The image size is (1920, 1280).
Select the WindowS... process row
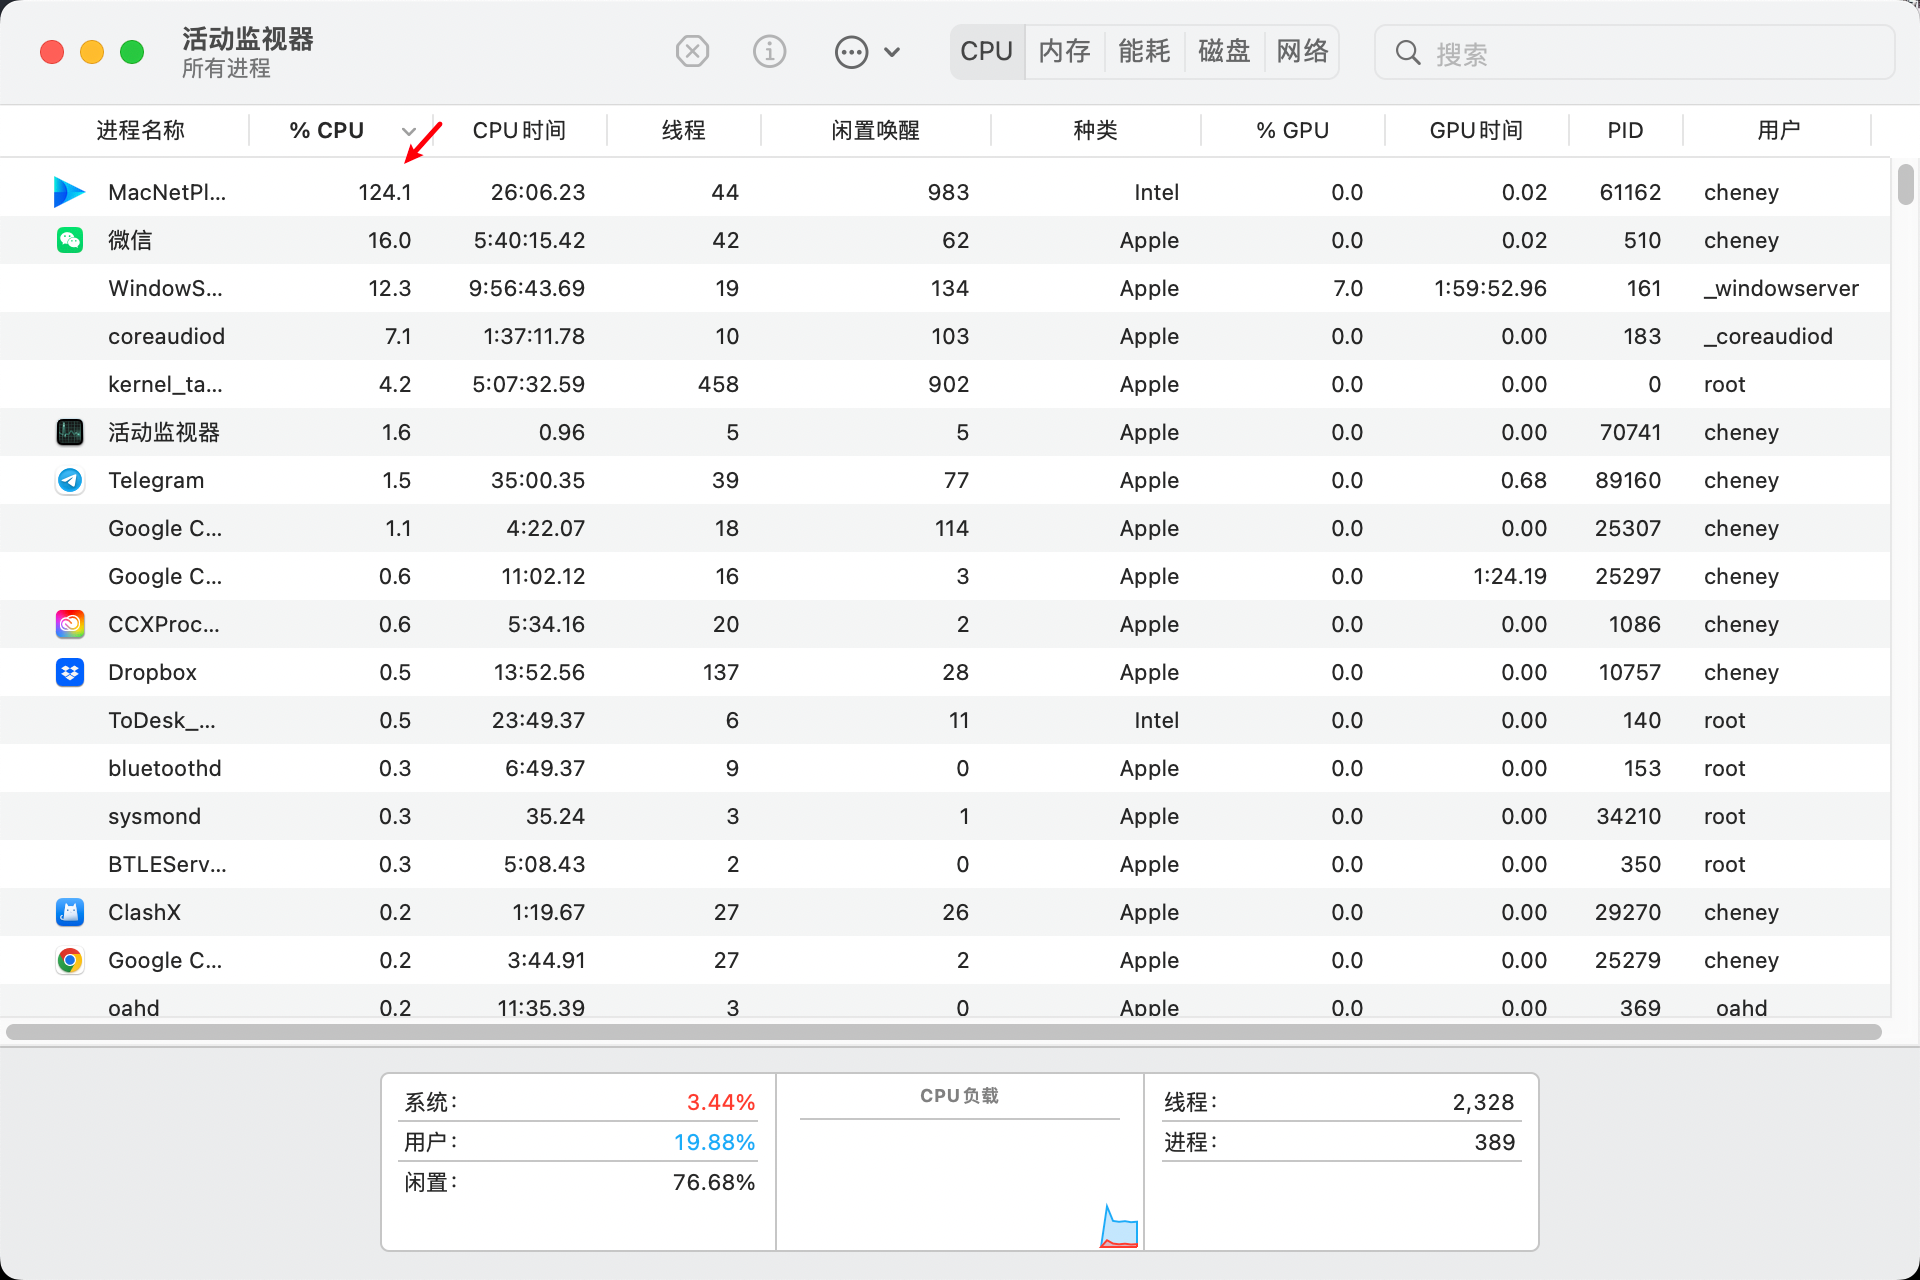pos(945,288)
